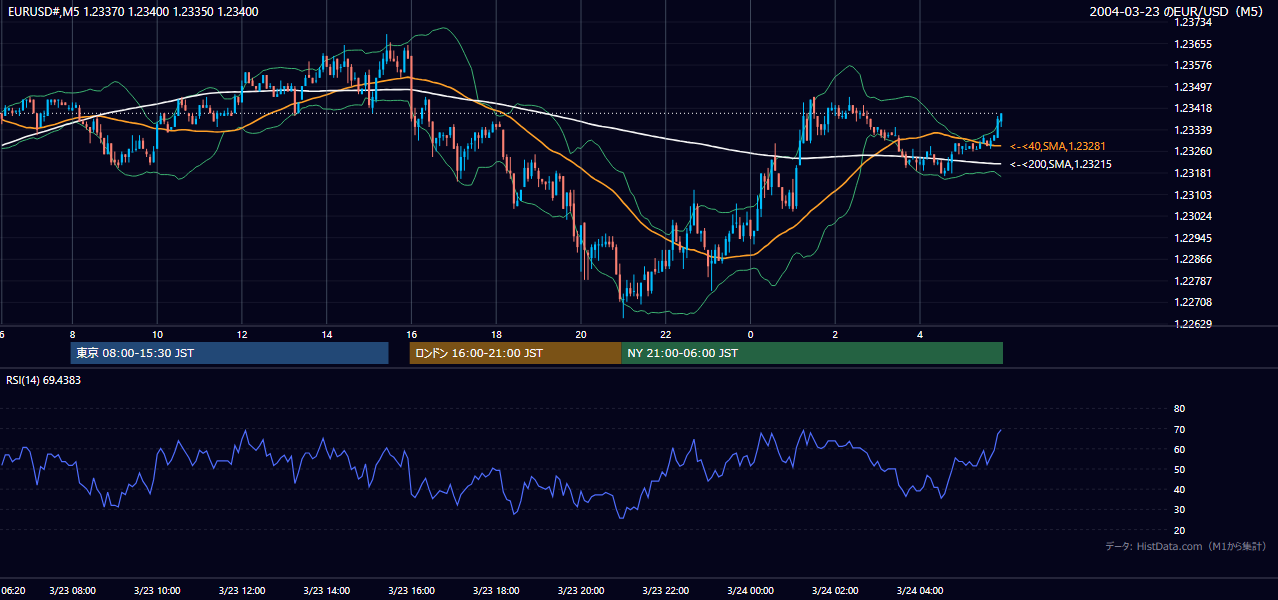
Task: Click the white 200 SMA 1.23215 label
Action: click(x=1061, y=164)
